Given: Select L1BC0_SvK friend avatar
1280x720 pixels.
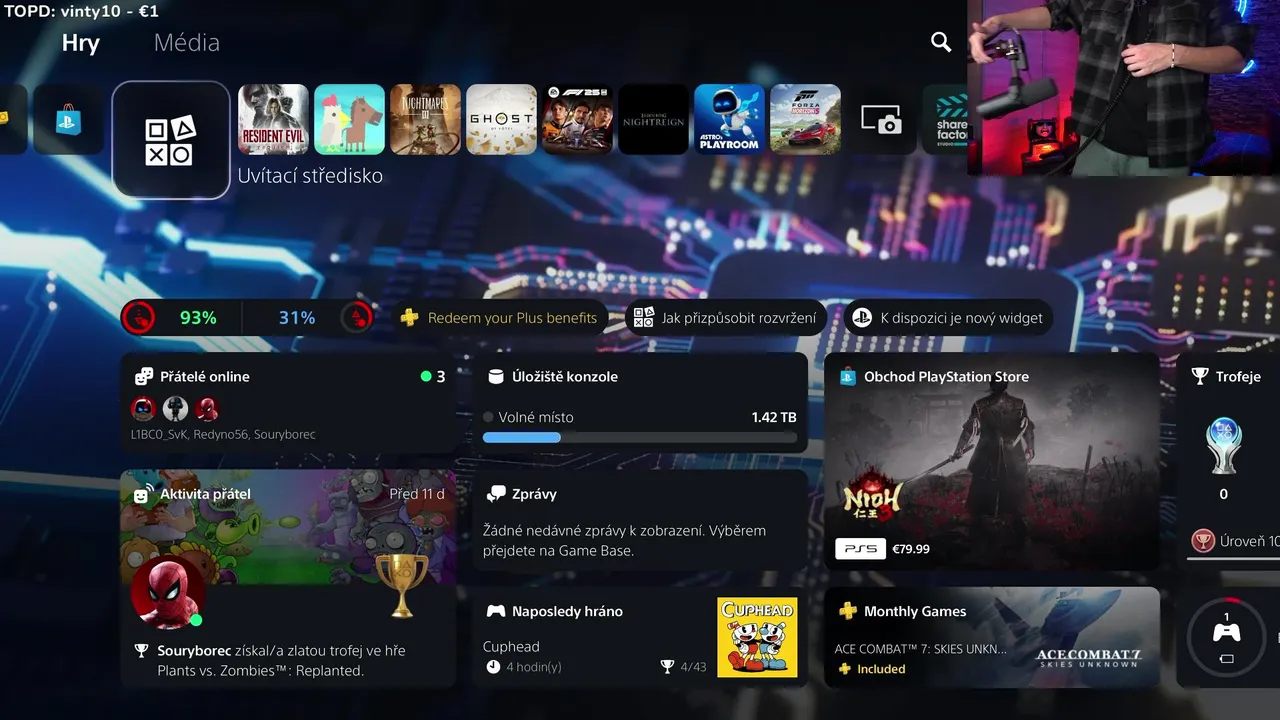Looking at the screenshot, I should point(143,408).
